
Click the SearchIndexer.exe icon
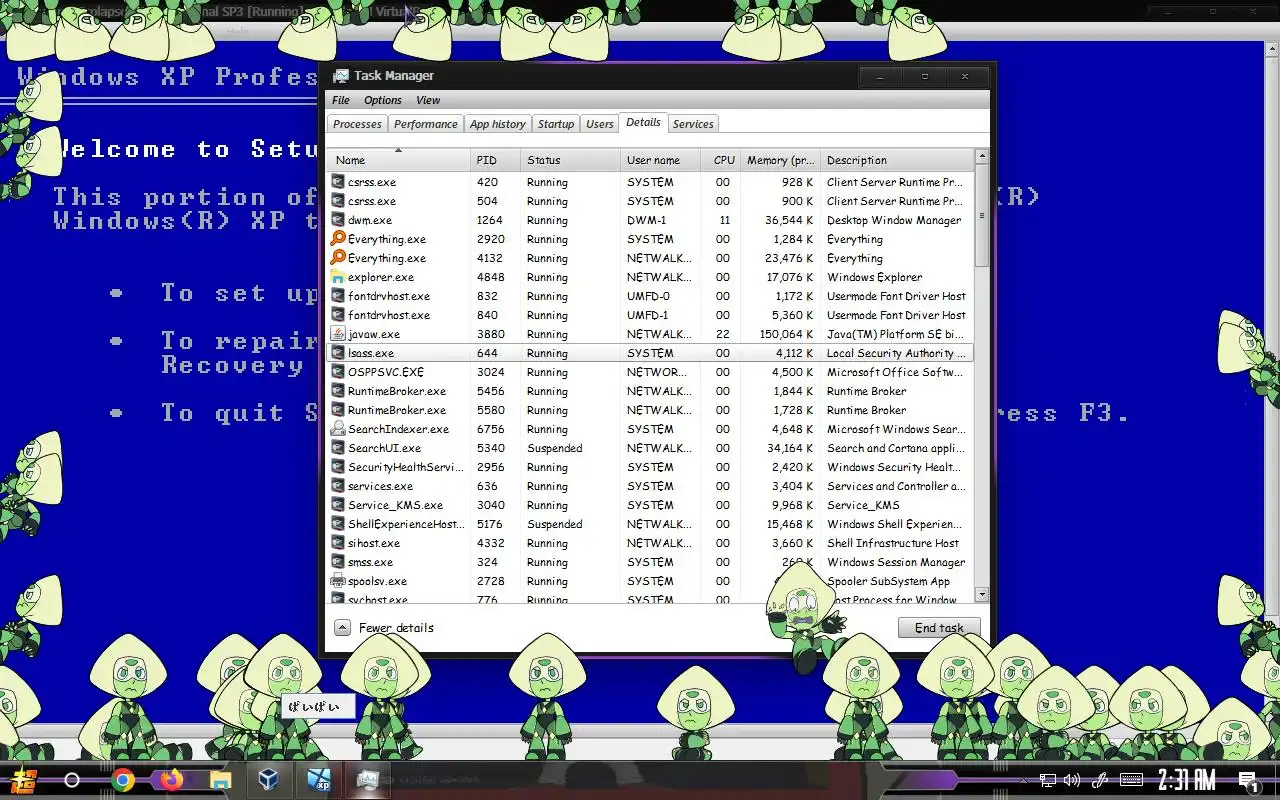pyautogui.click(x=338, y=429)
